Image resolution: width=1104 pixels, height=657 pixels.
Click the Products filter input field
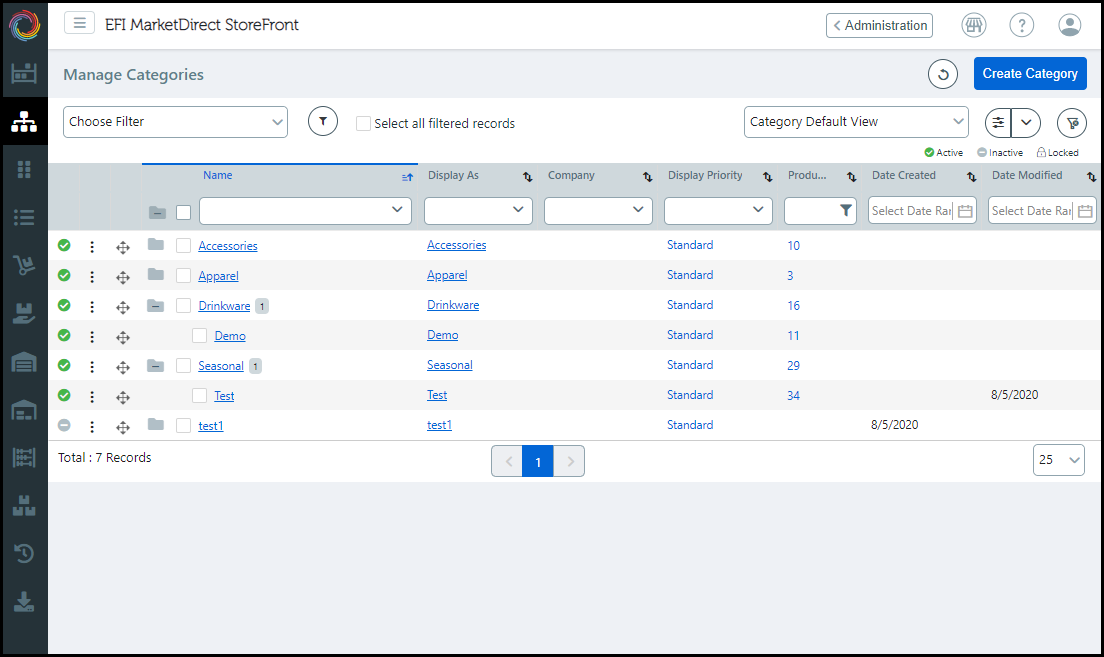pyautogui.click(x=812, y=211)
